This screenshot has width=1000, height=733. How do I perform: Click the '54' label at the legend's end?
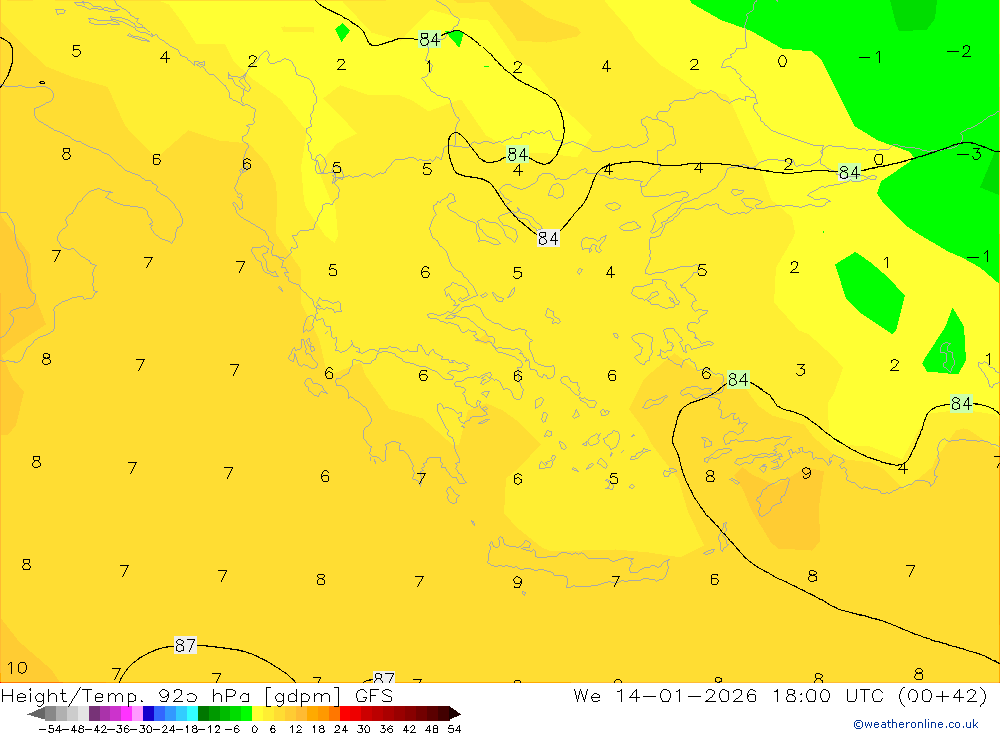pos(454,729)
